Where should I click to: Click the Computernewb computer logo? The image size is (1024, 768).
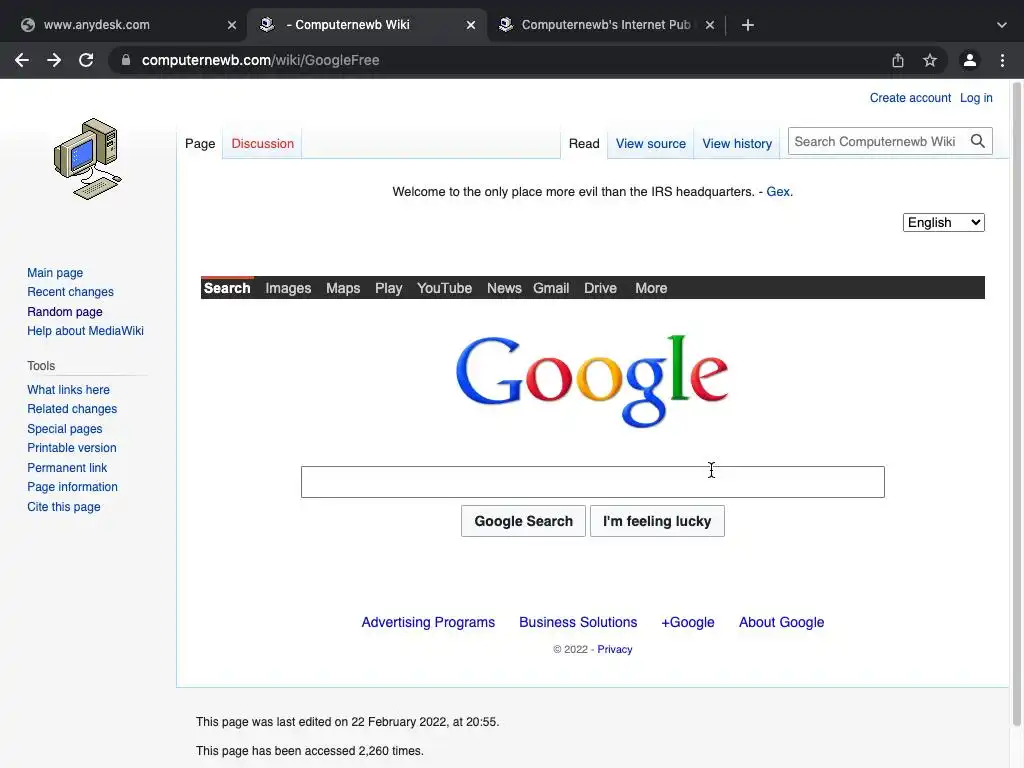(88, 159)
